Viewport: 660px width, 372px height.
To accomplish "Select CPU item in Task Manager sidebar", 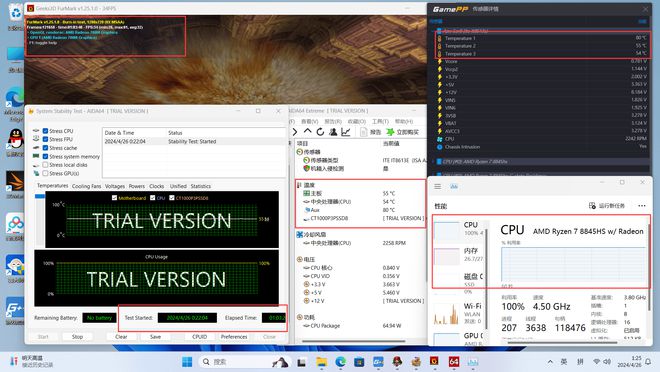I will 459,230.
